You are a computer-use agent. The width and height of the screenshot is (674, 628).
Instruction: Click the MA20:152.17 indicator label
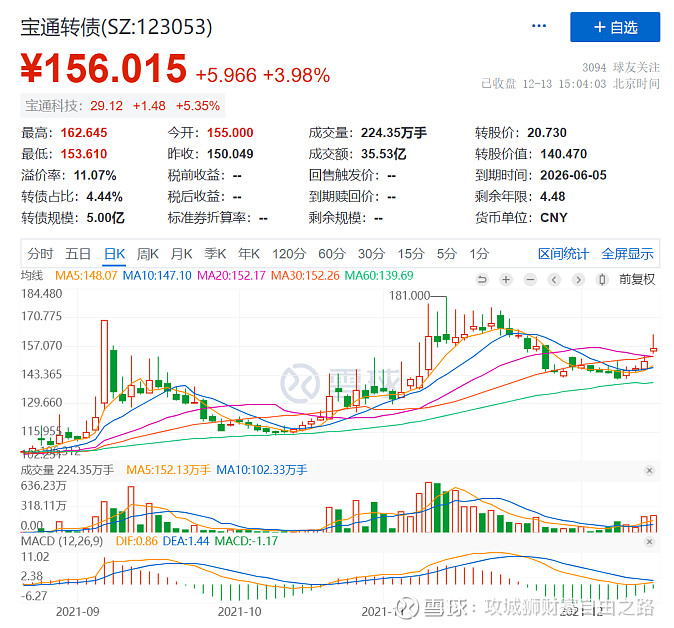231,276
